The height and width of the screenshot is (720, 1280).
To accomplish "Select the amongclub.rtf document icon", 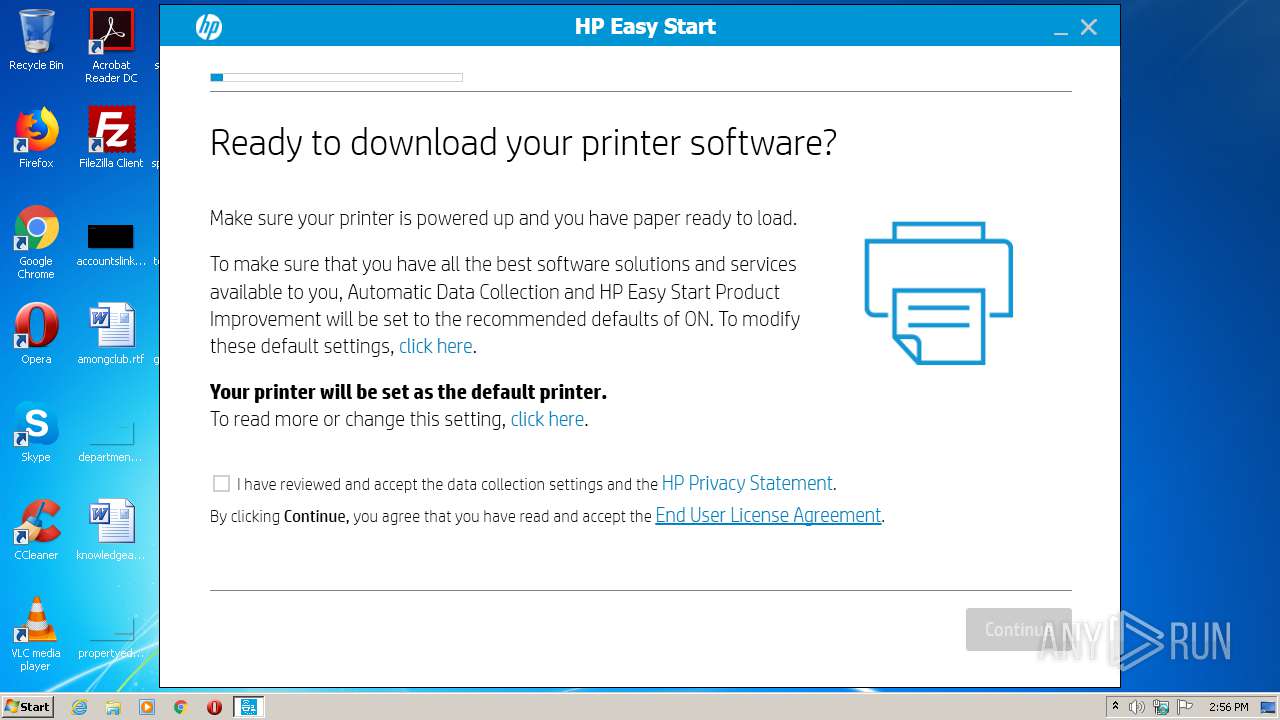I will 111,334.
